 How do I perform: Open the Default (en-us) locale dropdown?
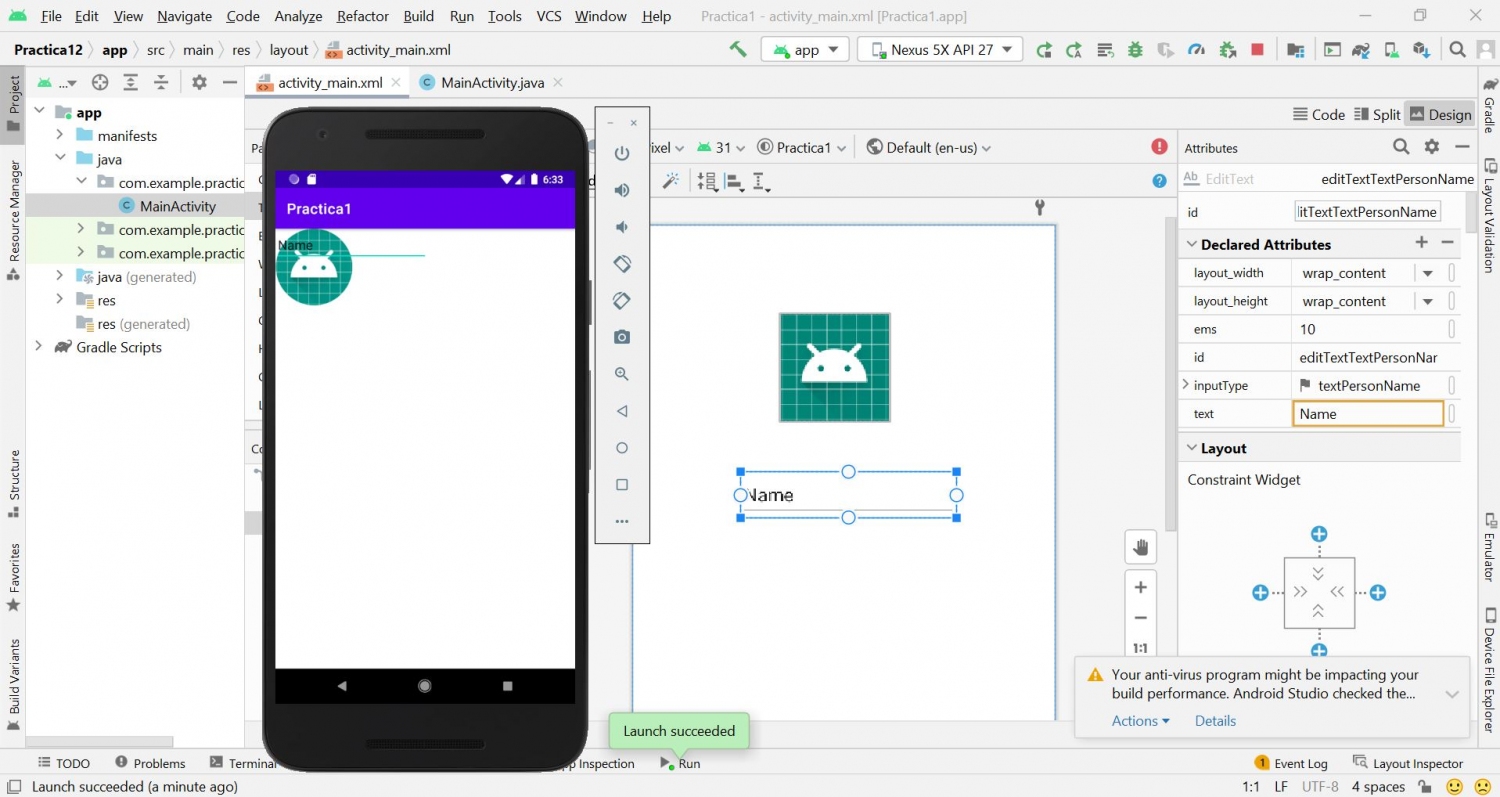click(929, 148)
